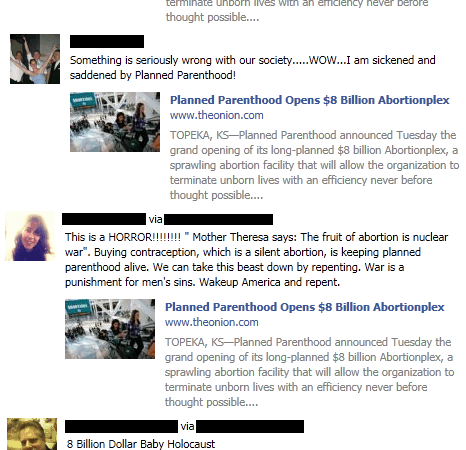Open the man's profile picture at the bottom
The image size is (466, 450).
(x=32, y=434)
